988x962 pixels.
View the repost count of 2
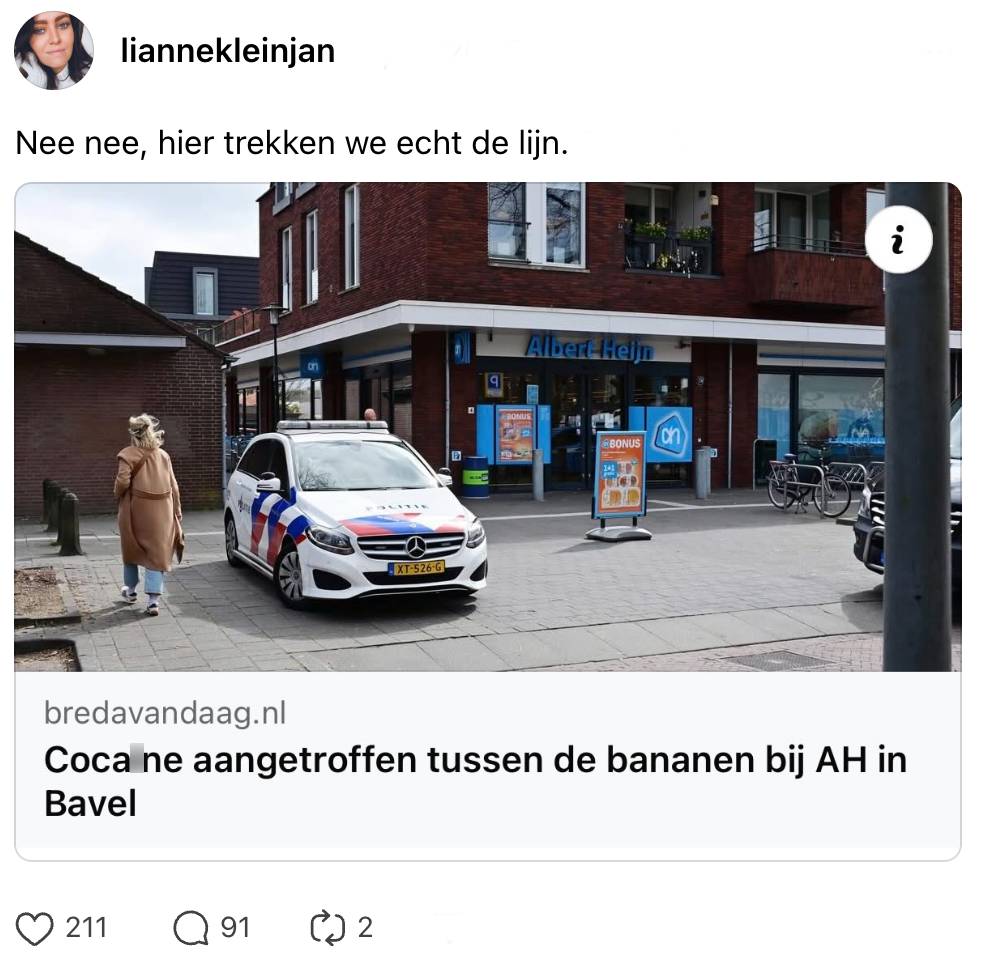pos(365,928)
